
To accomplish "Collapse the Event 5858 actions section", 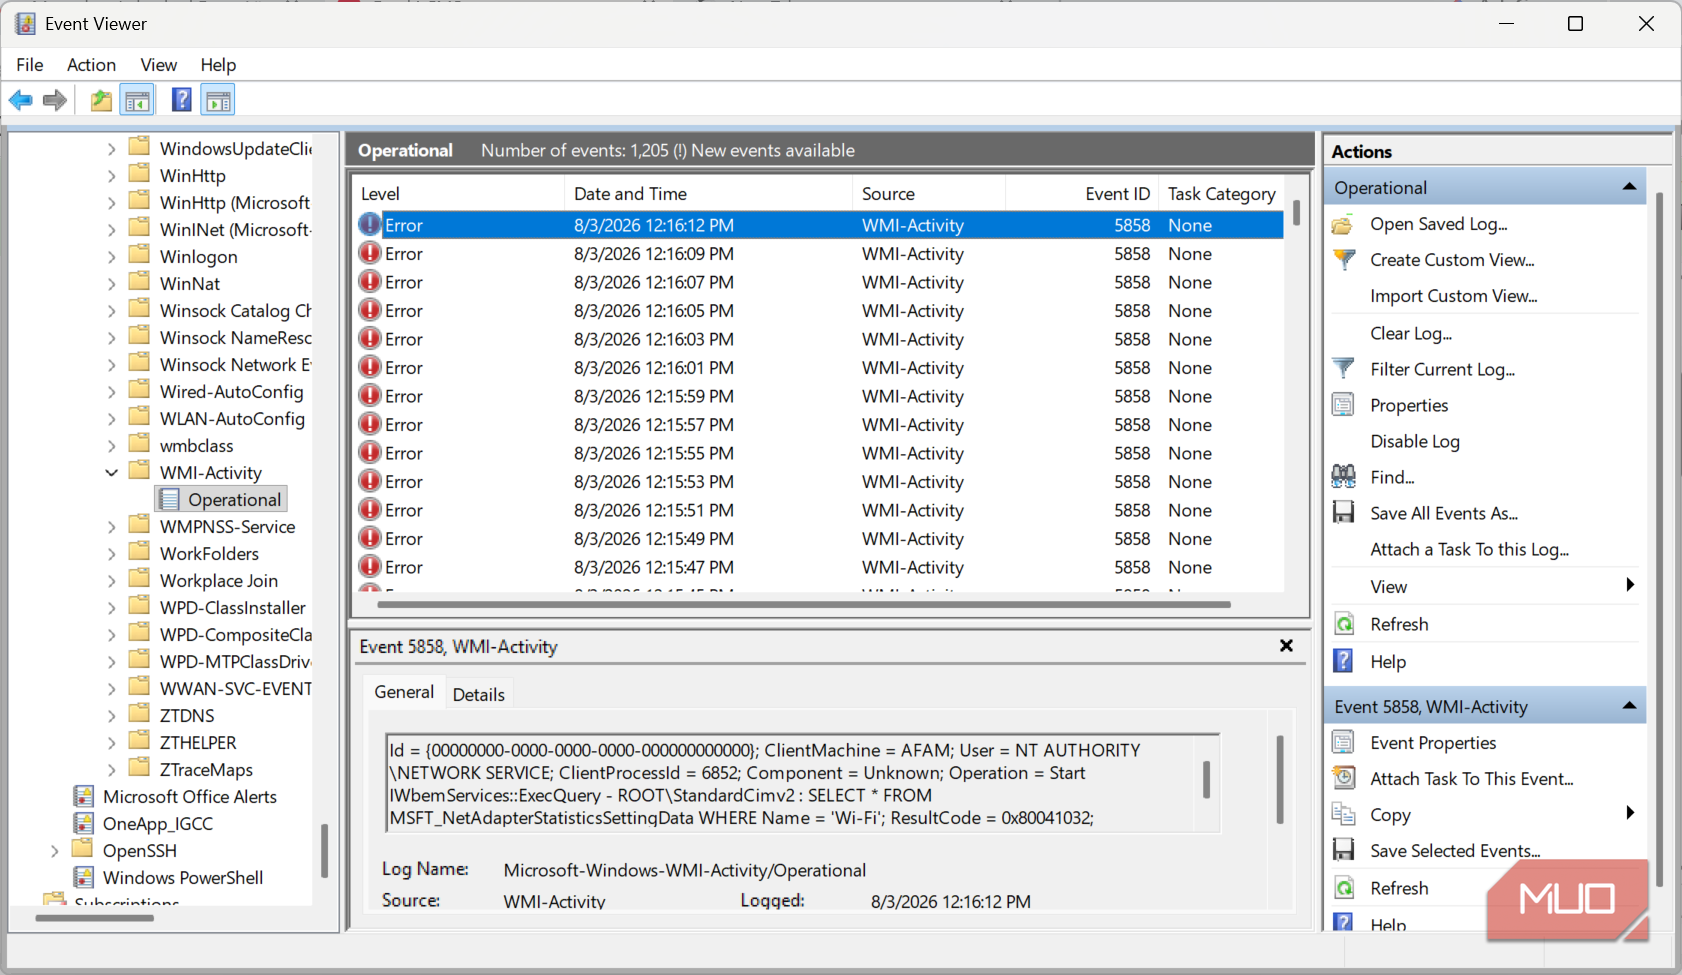I will click(1629, 706).
